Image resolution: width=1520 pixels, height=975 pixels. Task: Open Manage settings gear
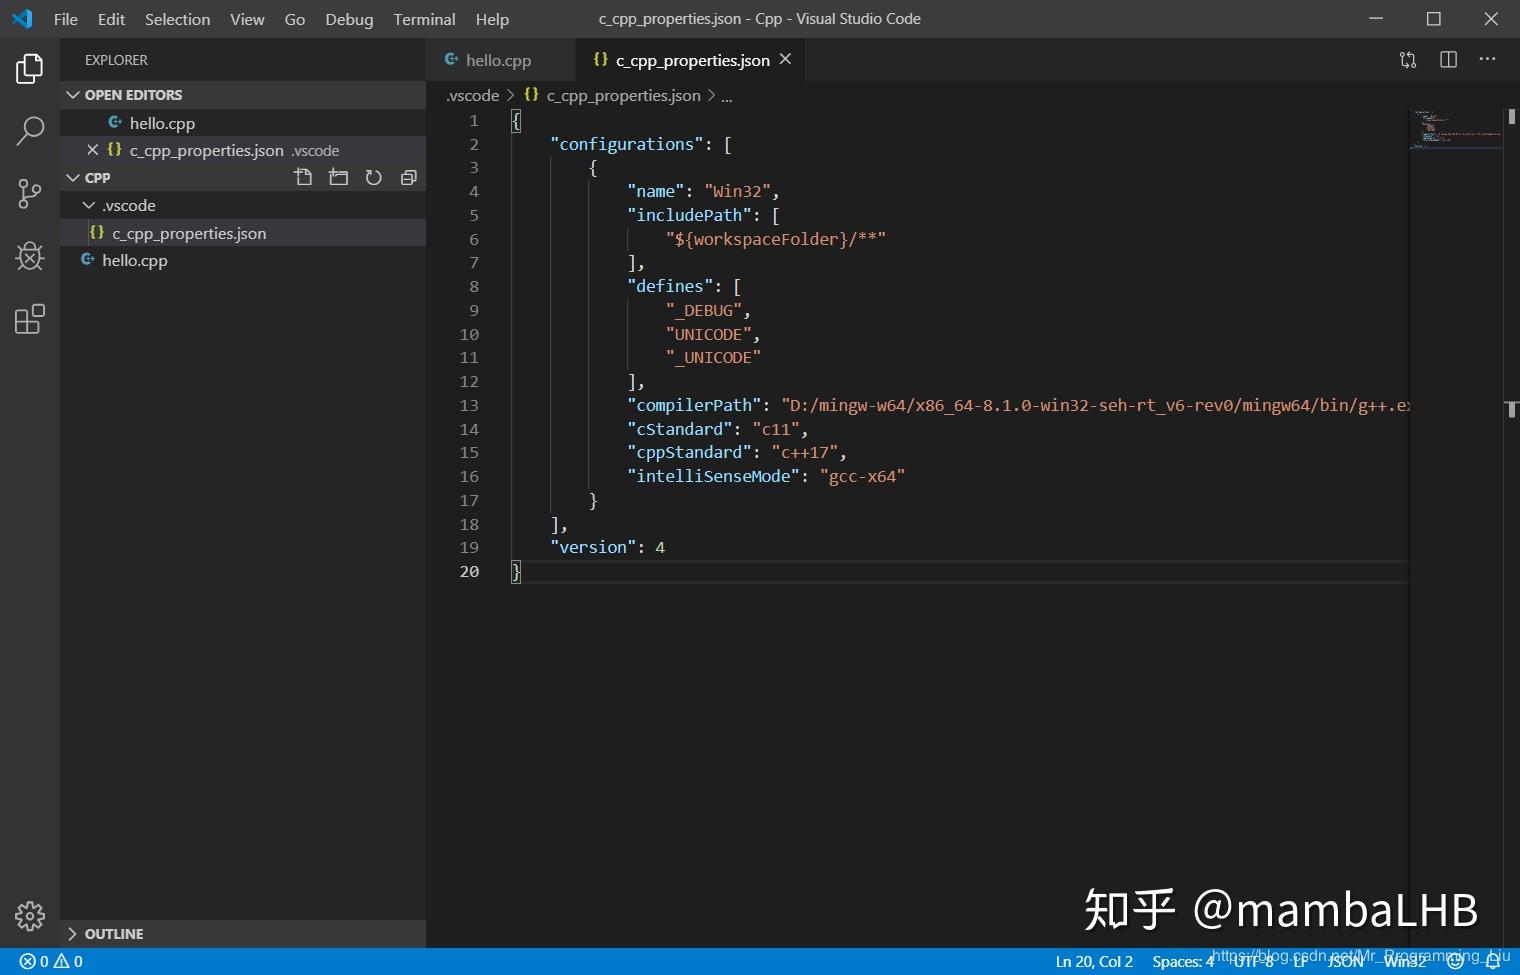click(x=29, y=915)
